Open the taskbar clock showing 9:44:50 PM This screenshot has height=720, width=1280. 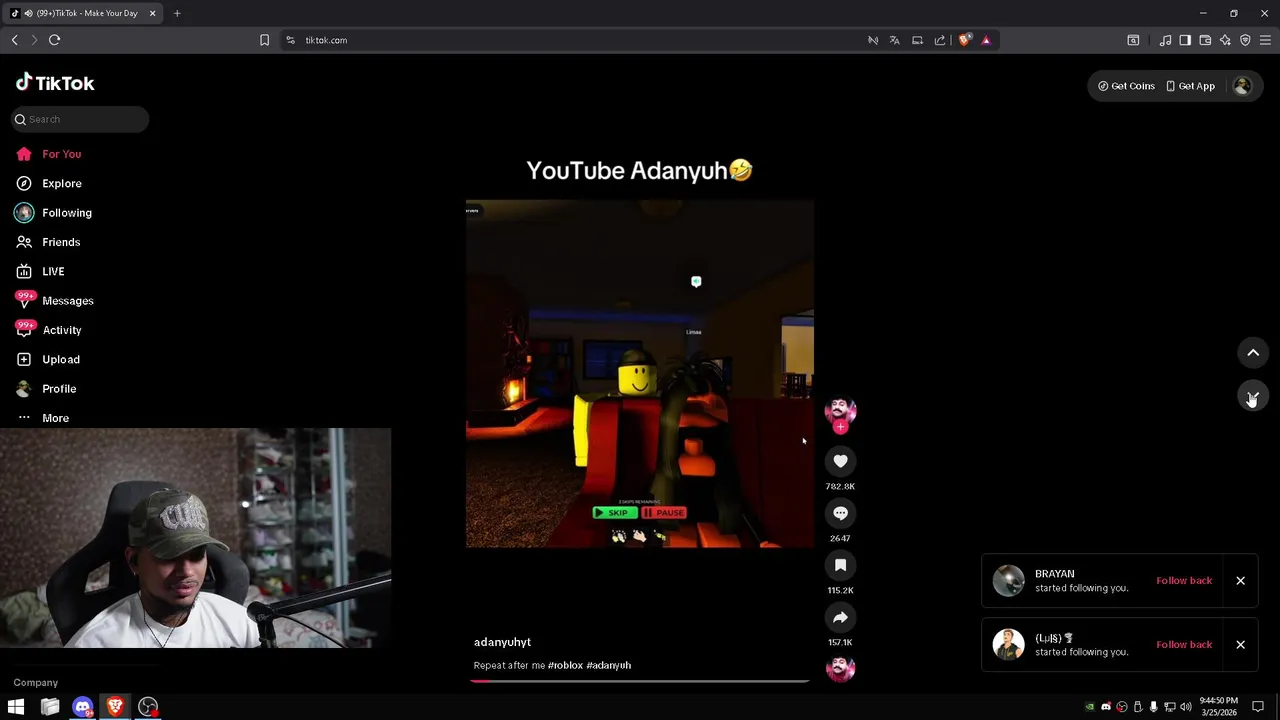tap(1218, 707)
